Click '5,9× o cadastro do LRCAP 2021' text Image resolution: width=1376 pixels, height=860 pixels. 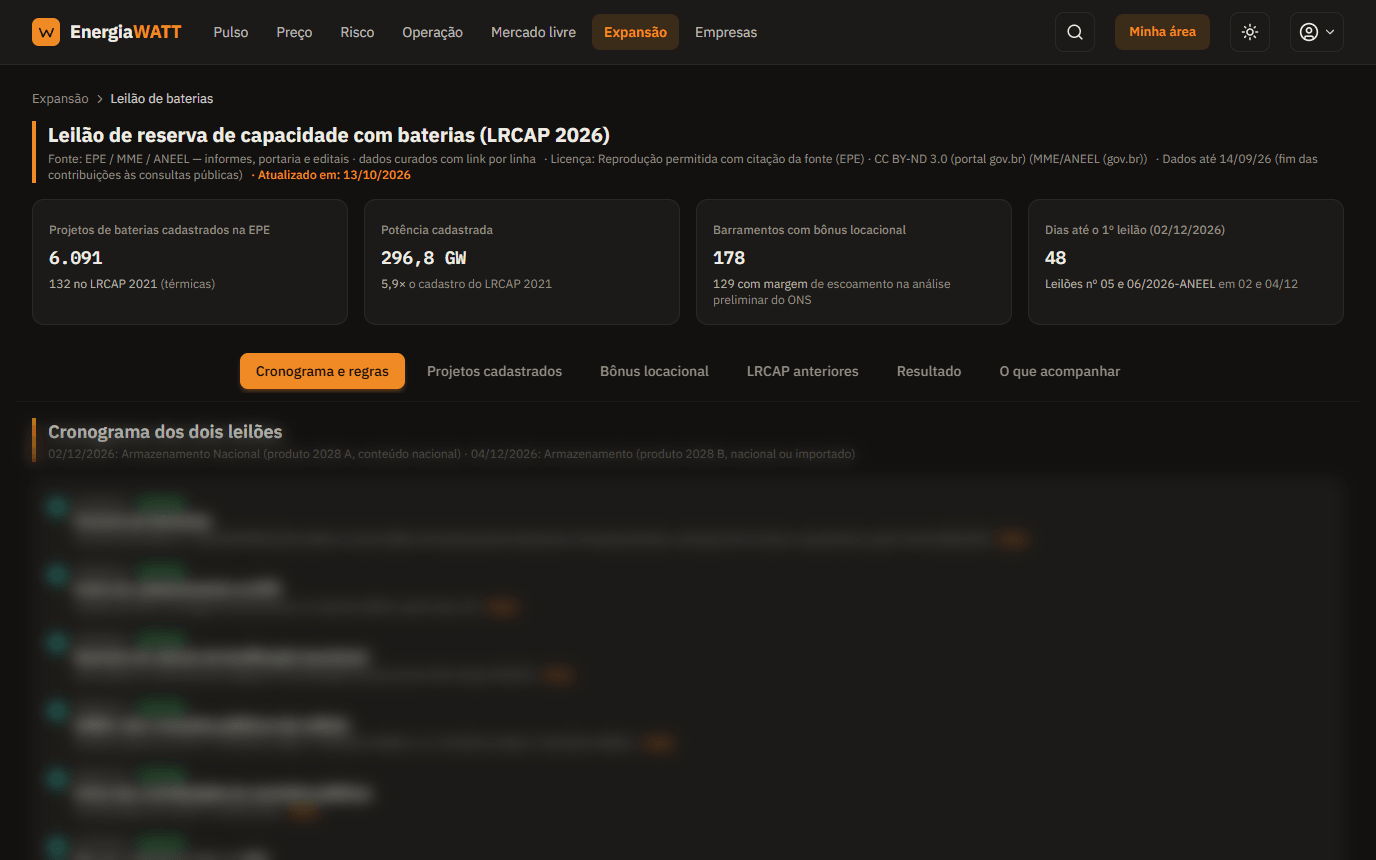pos(466,284)
